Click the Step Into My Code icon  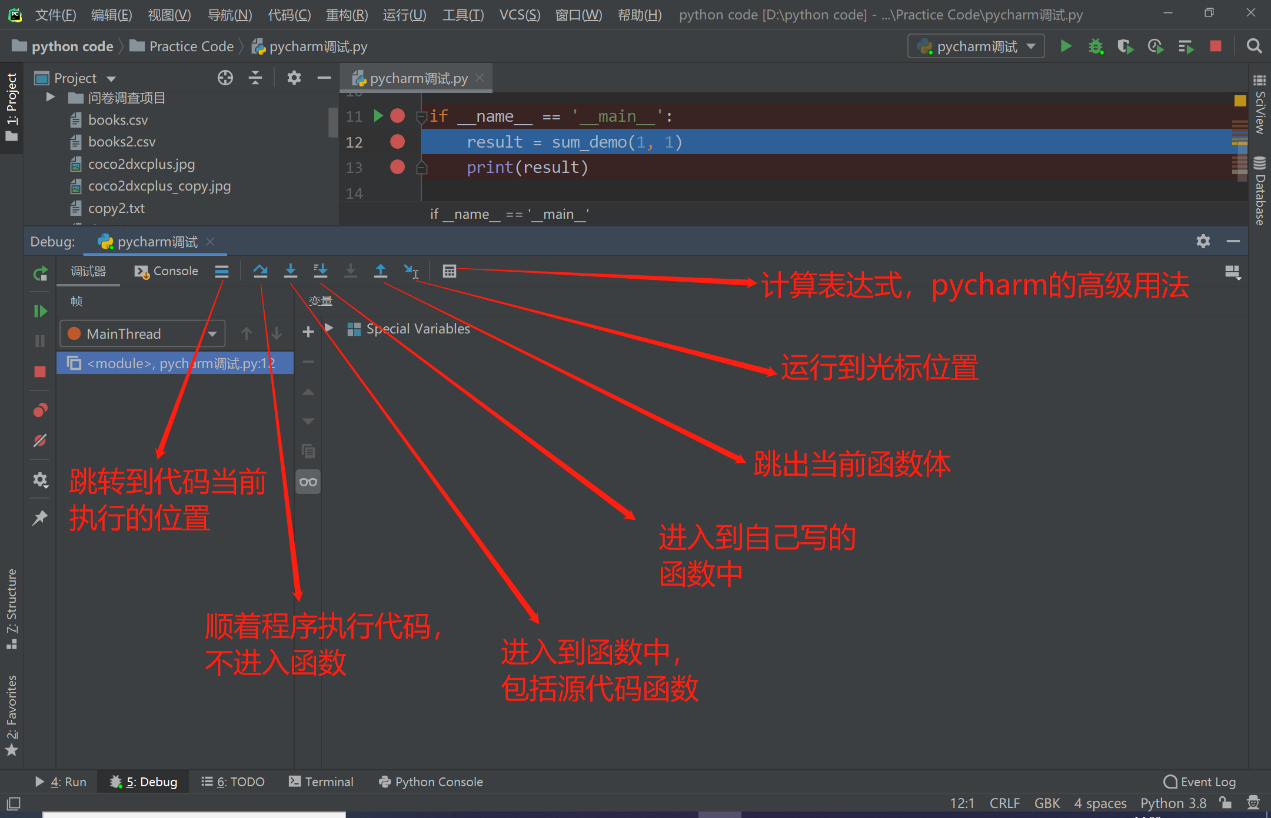[x=321, y=271]
